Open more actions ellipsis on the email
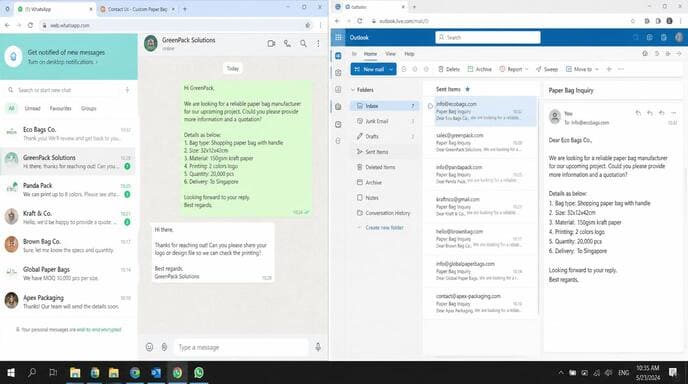 click(674, 113)
